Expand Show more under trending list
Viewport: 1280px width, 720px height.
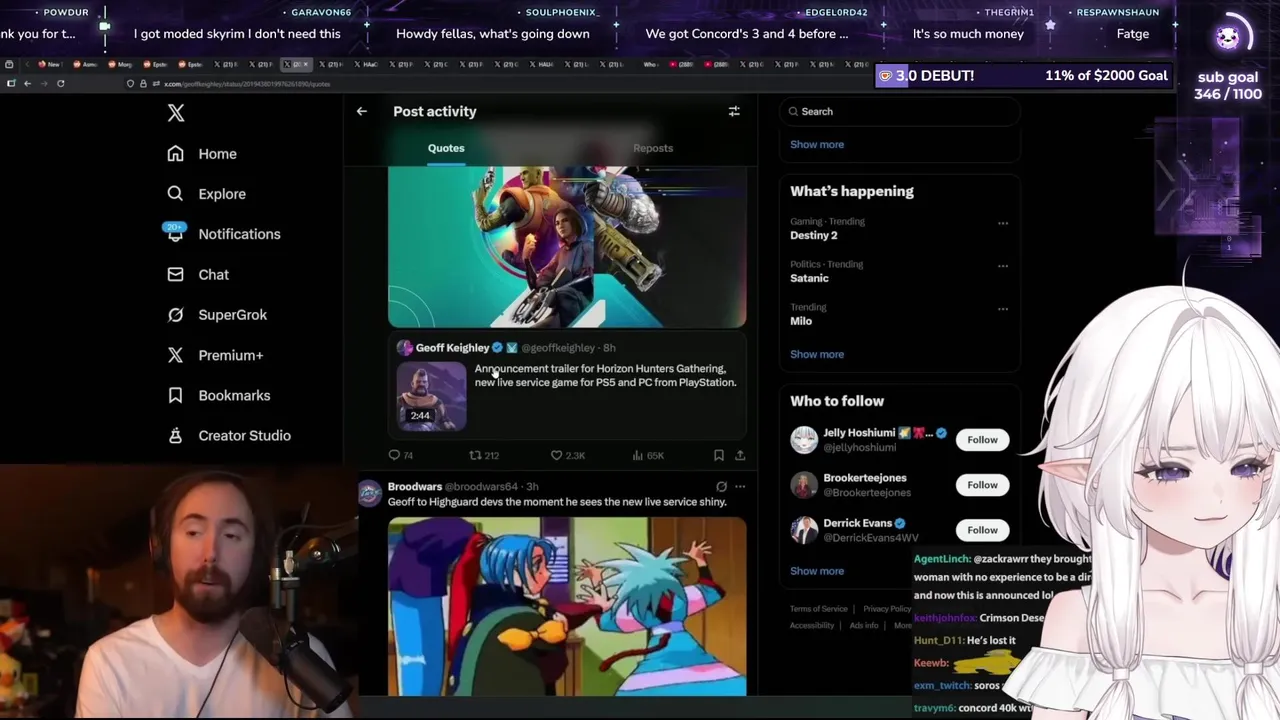coord(817,354)
